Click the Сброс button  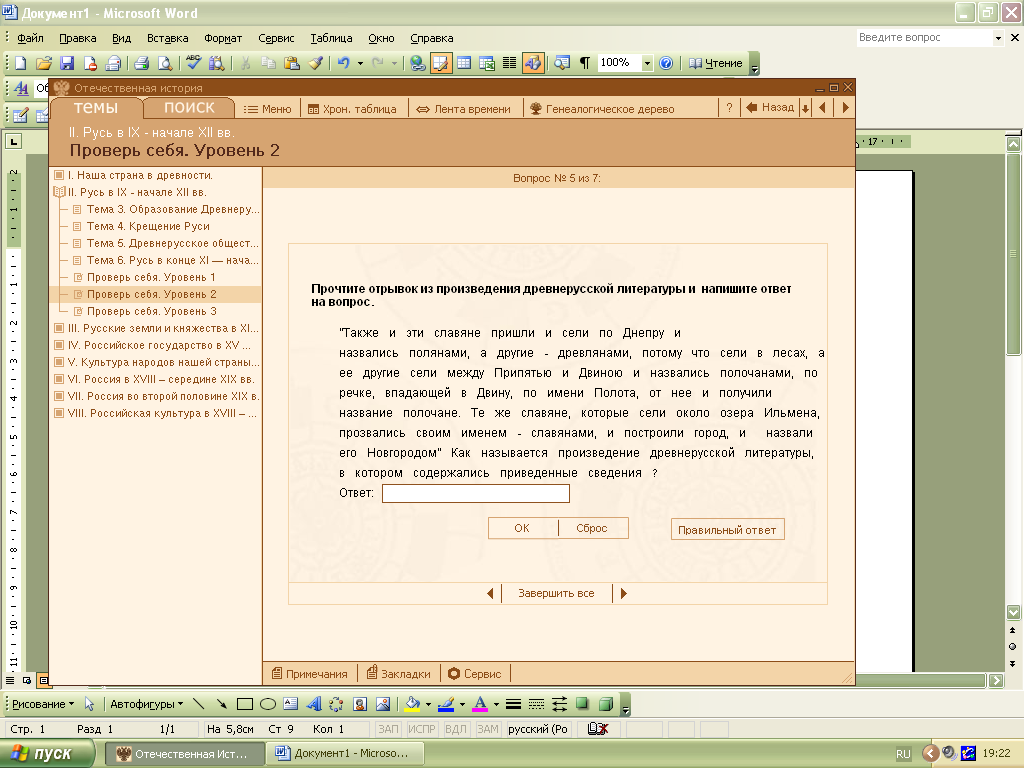pyautogui.click(x=592, y=528)
